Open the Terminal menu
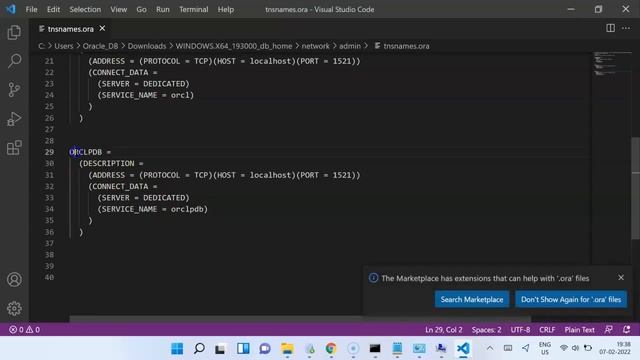The height and width of the screenshot is (360, 640). pyautogui.click(x=193, y=9)
